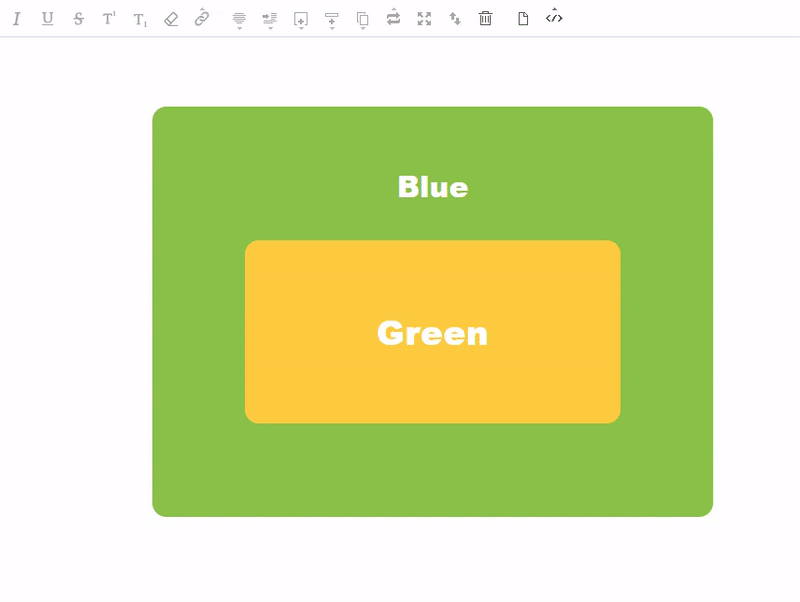
Task: Open the indent options dropdown
Action: (x=270, y=20)
